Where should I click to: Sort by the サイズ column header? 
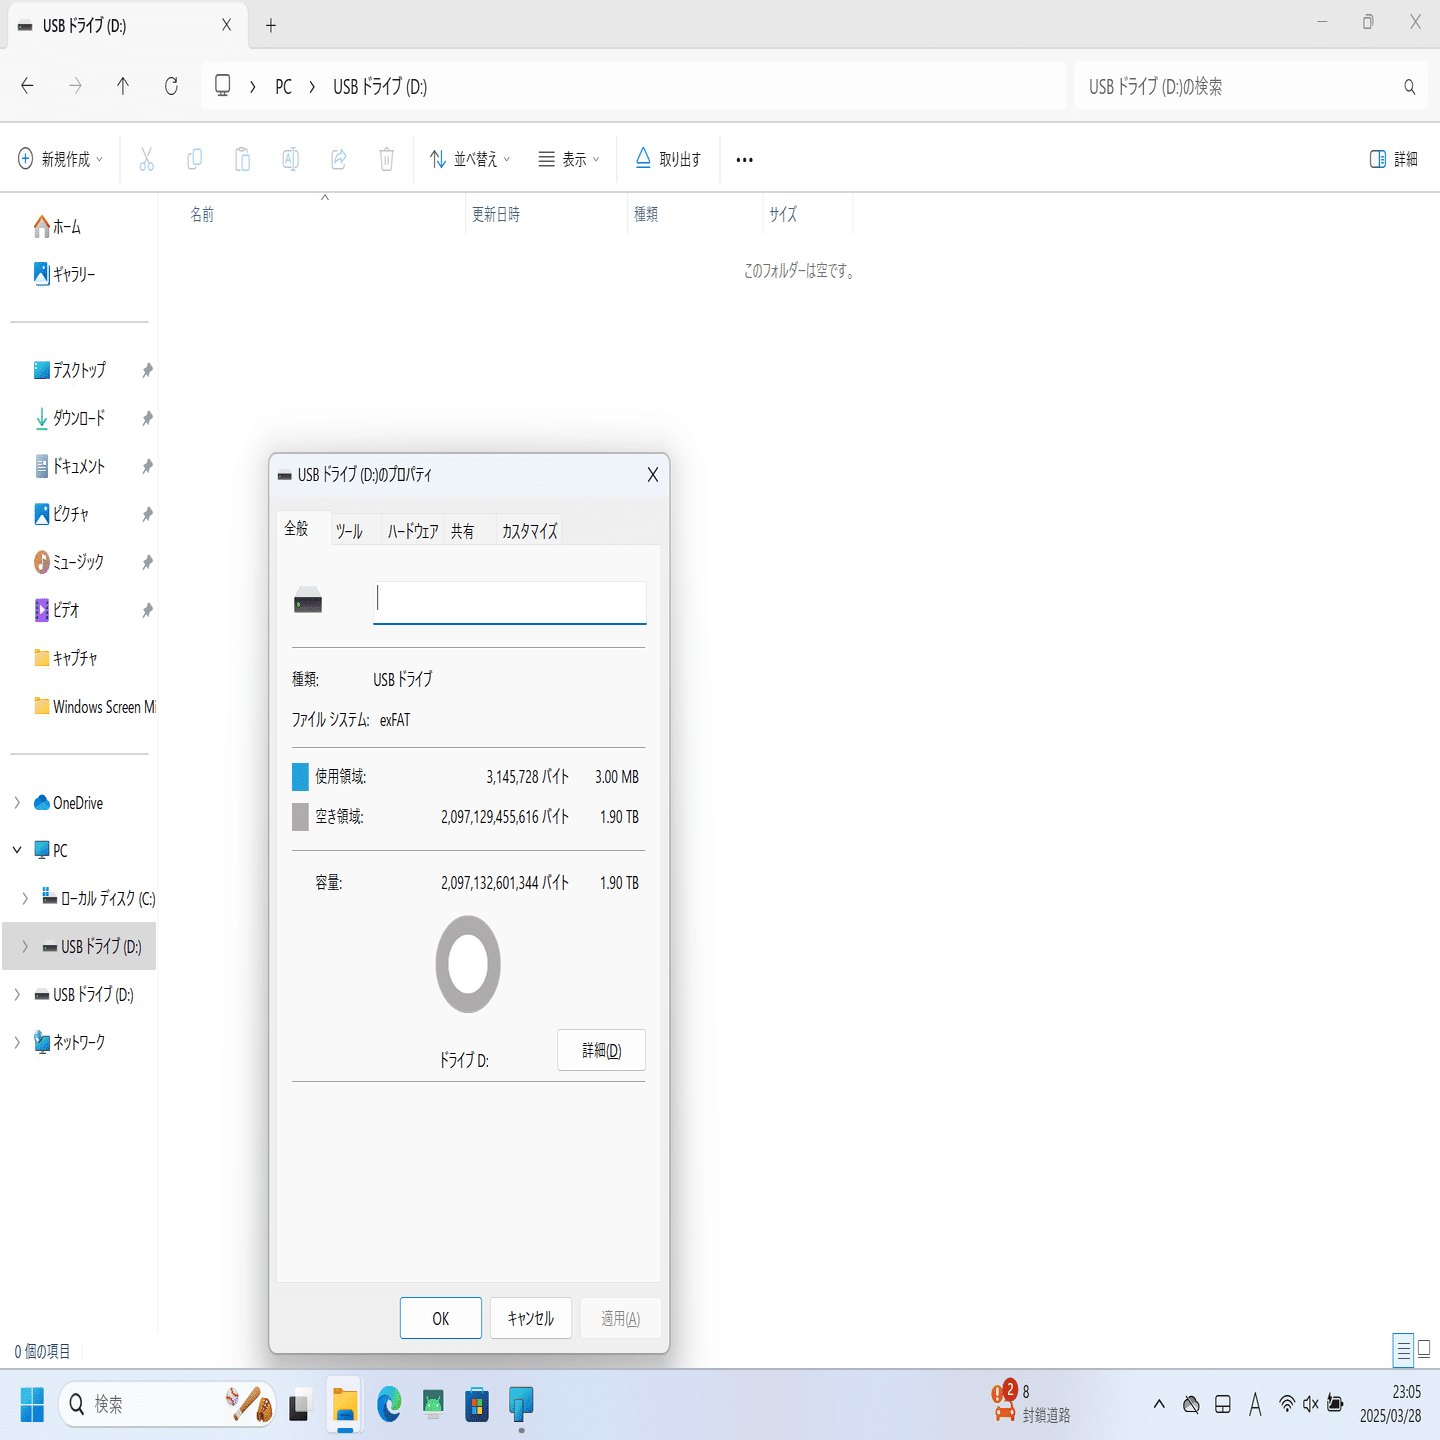pyautogui.click(x=809, y=214)
